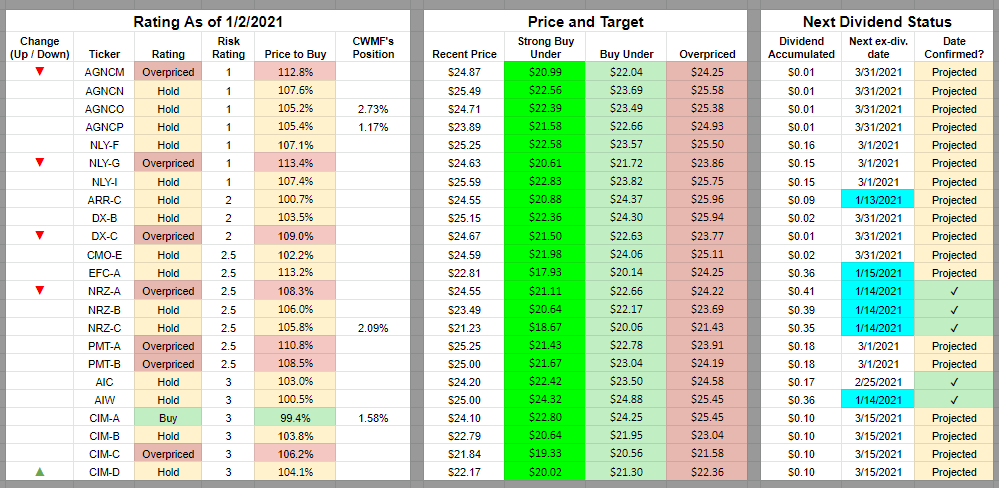Click the Date Confirmed checkmark for the 2/25/2021 row
Screen dimensions: 999x488
point(953,381)
